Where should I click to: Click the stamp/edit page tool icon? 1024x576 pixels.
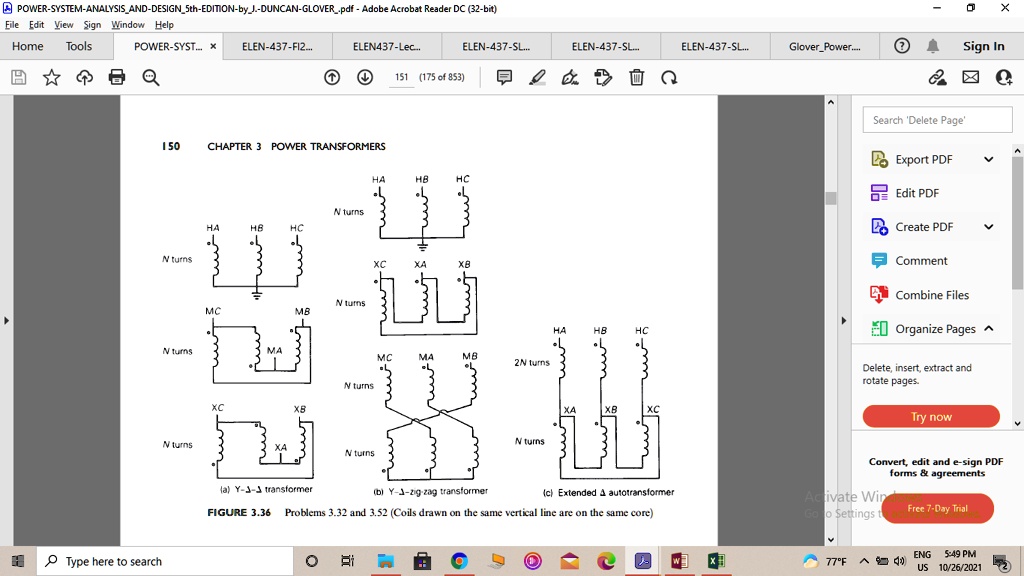(603, 78)
